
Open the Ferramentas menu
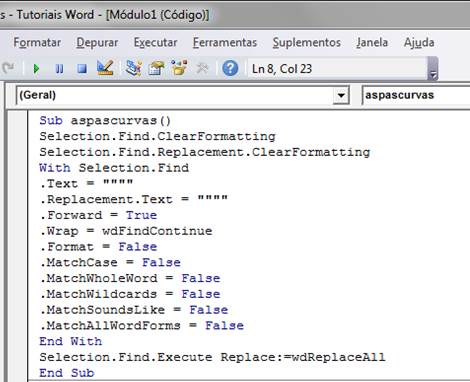[225, 43]
